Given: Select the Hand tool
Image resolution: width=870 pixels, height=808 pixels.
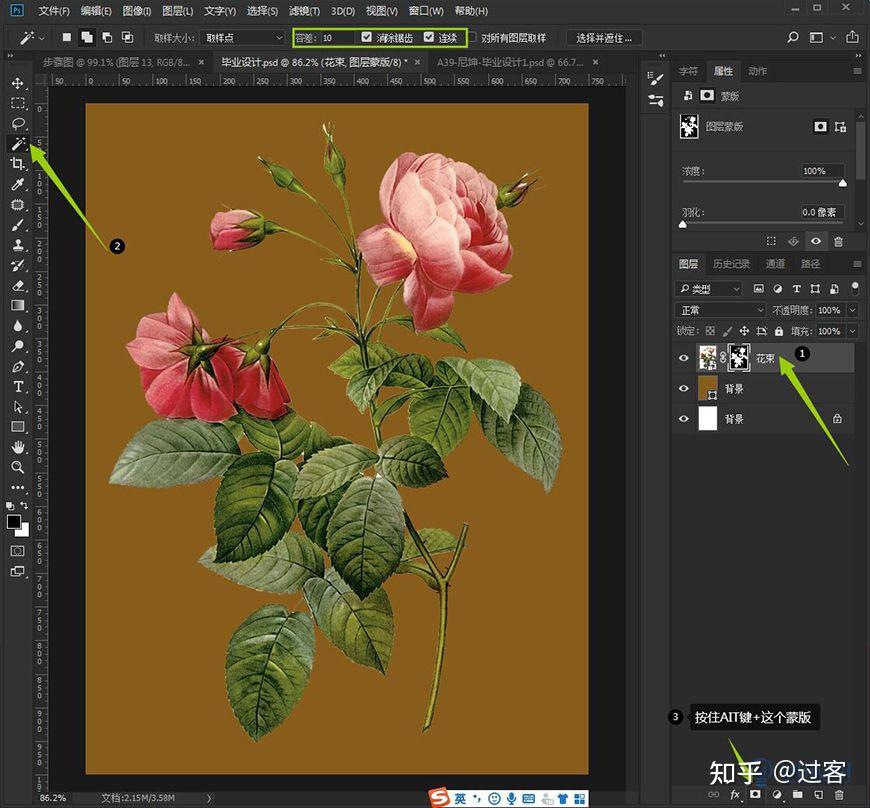Looking at the screenshot, I should point(17,447).
